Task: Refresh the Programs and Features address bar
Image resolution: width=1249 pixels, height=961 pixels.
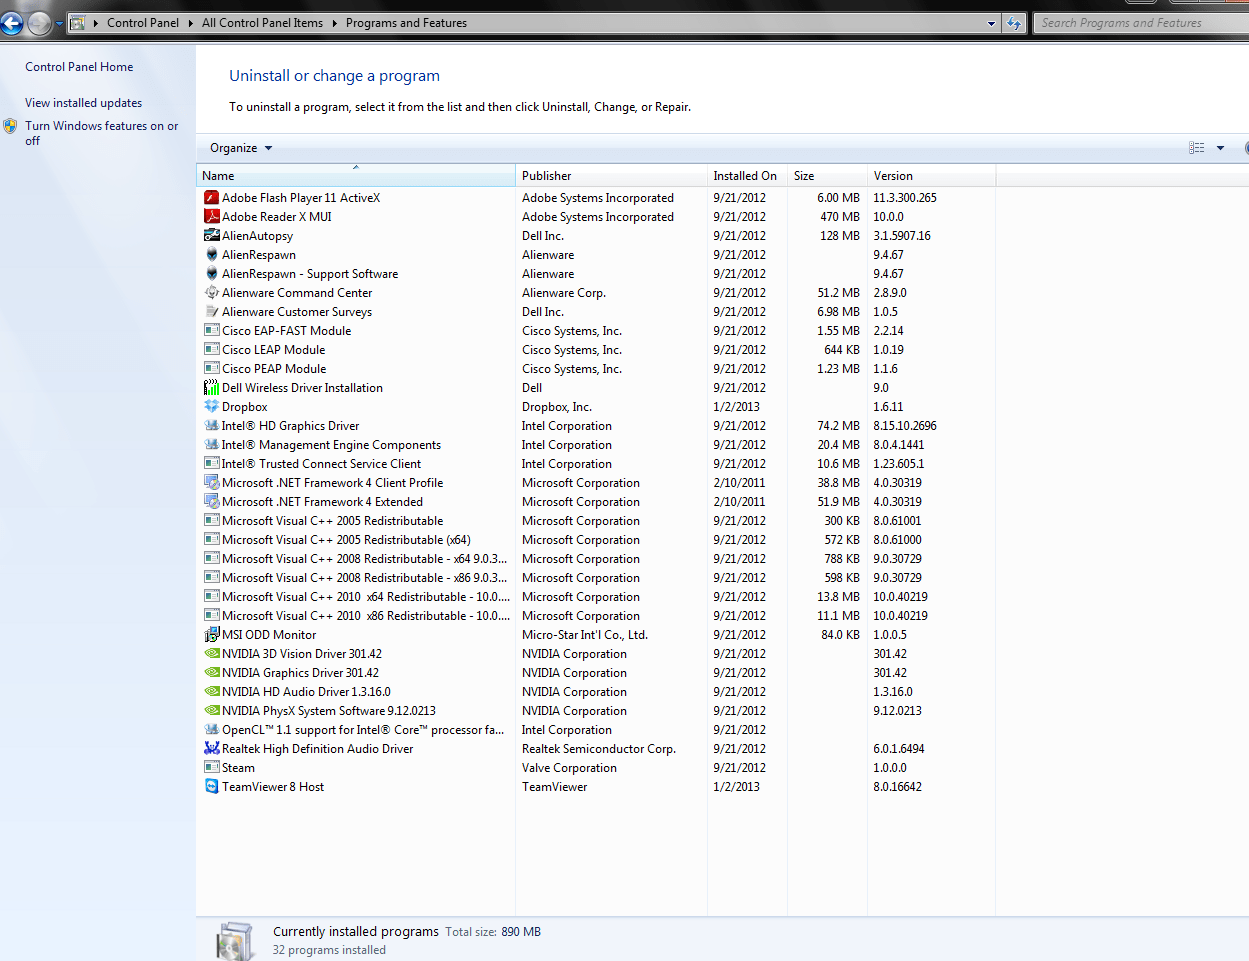Action: click(1014, 23)
